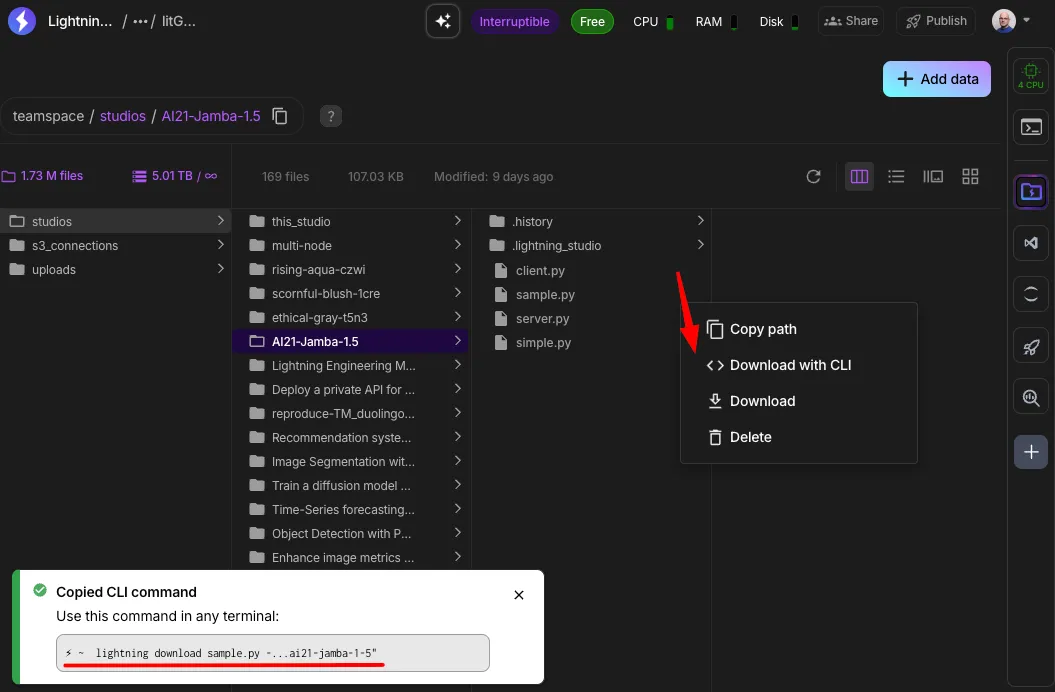Screen dimensions: 1055x692
Task: Expand the s3_connections folder chevron
Action: 220,245
